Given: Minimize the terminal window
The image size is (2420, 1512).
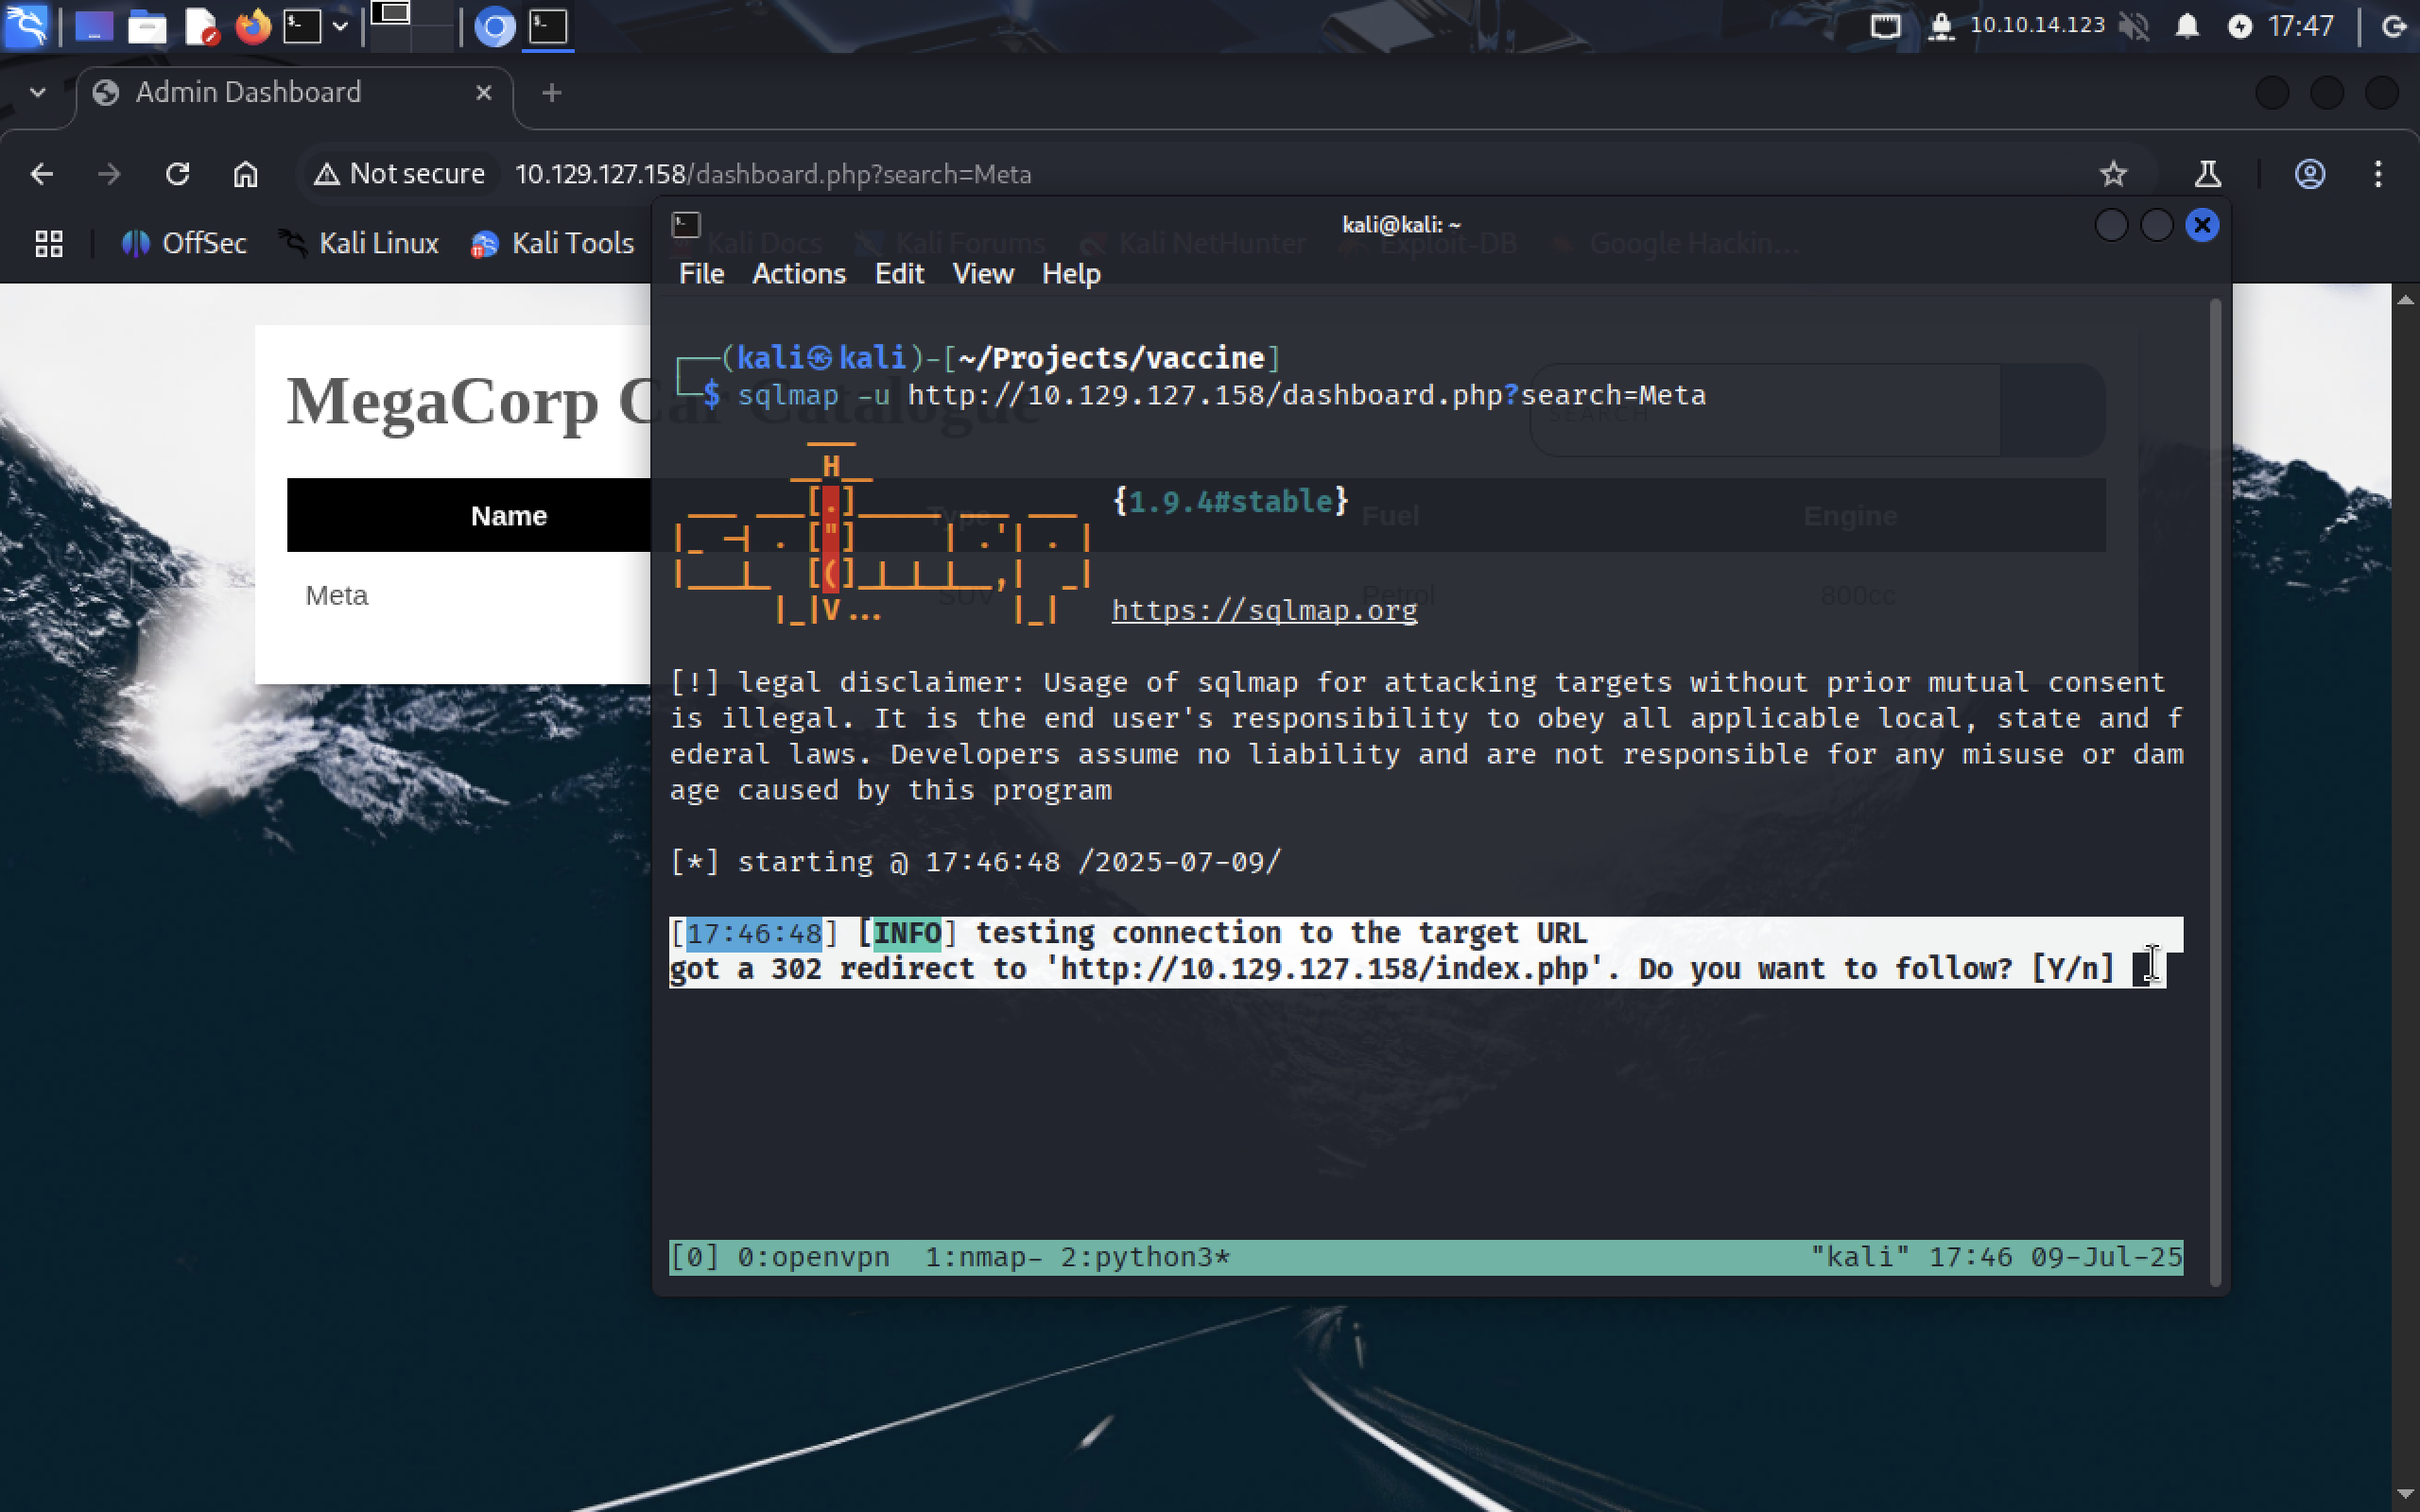Looking at the screenshot, I should pos(2111,225).
